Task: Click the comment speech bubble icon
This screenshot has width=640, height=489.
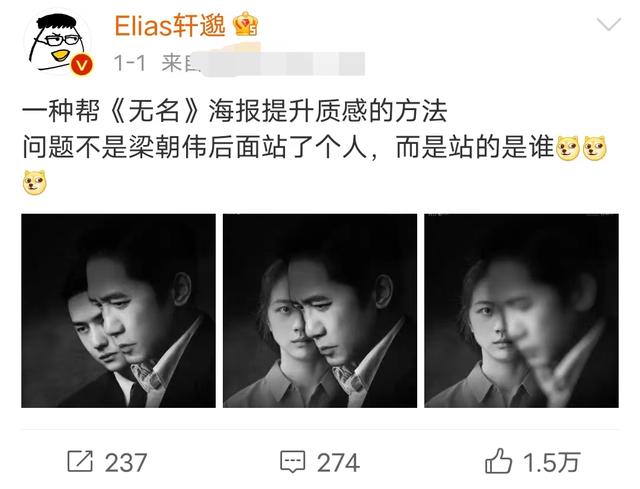Action: point(292,462)
